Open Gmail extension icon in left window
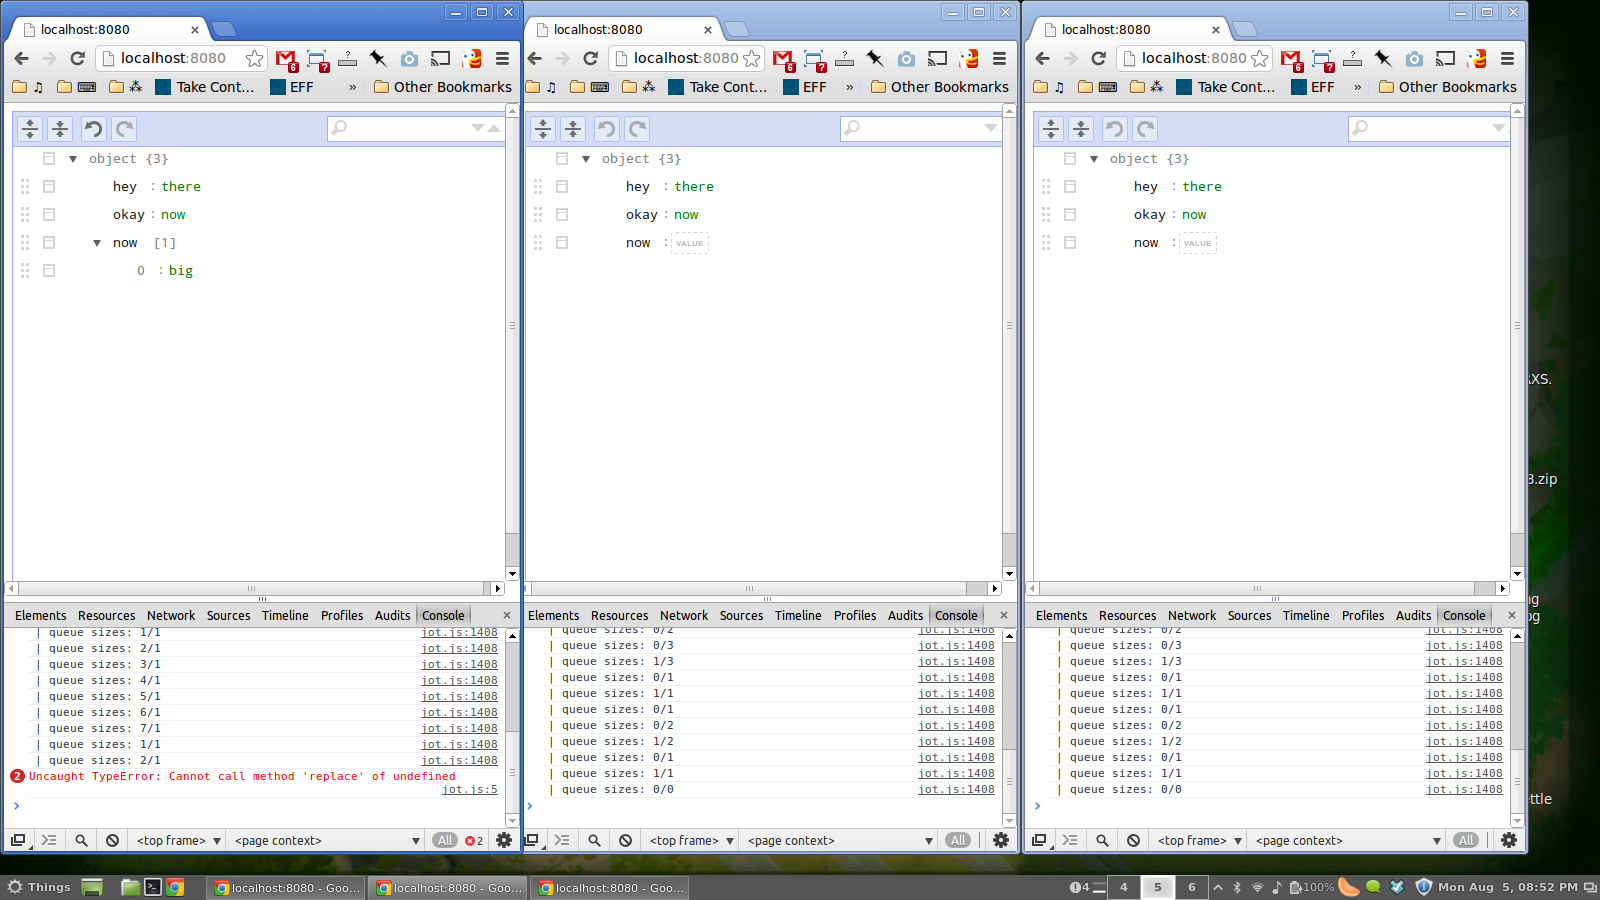Viewport: 1600px width, 900px height. (x=286, y=59)
